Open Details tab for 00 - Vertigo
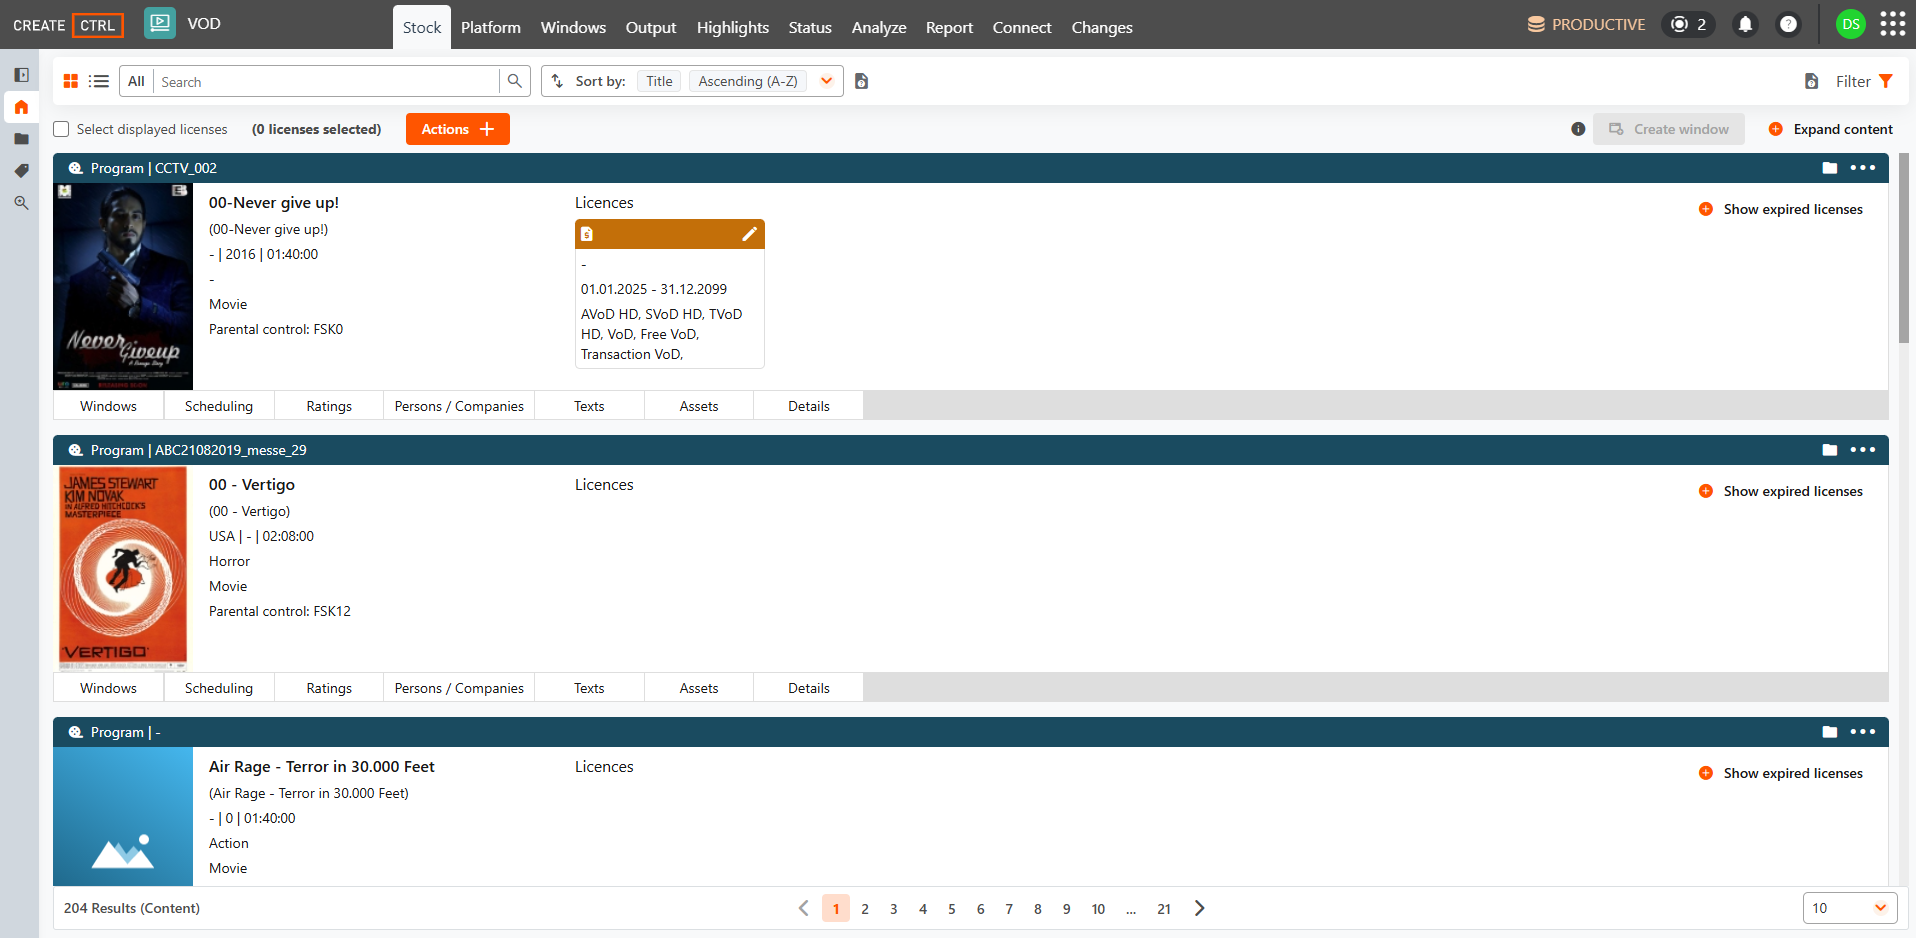 (x=809, y=688)
